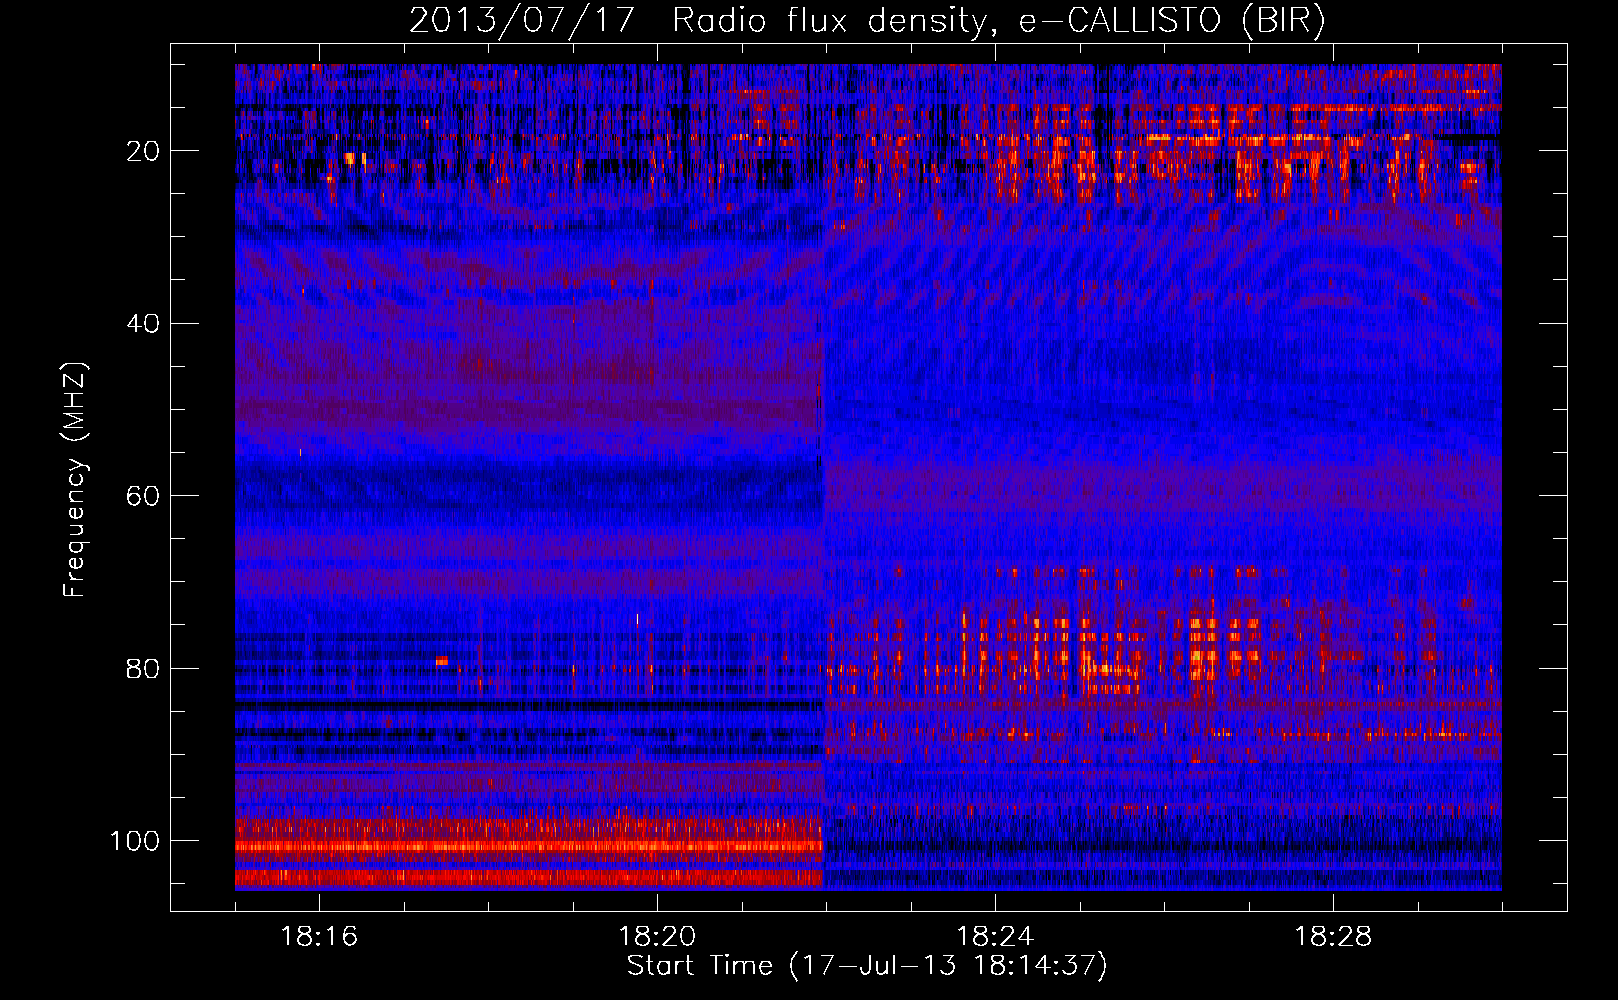Click the 20 MHz frequency tick label
Image resolution: width=1618 pixels, height=1000 pixels.
coord(144,151)
